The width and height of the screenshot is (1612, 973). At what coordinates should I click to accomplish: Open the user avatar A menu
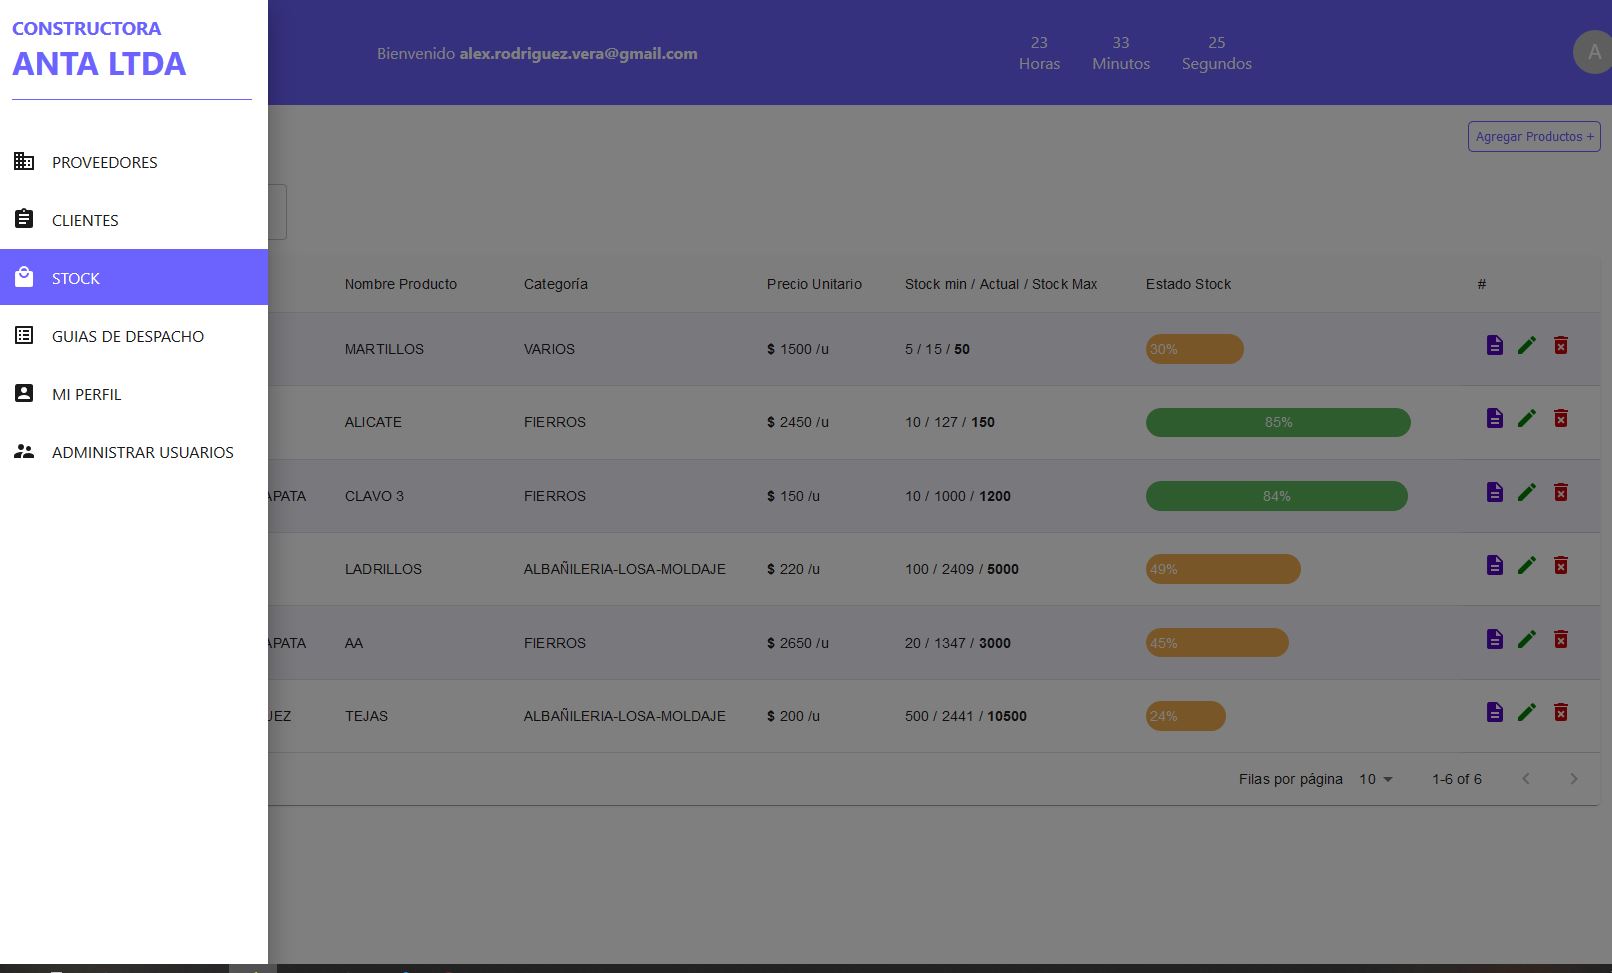coord(1593,52)
